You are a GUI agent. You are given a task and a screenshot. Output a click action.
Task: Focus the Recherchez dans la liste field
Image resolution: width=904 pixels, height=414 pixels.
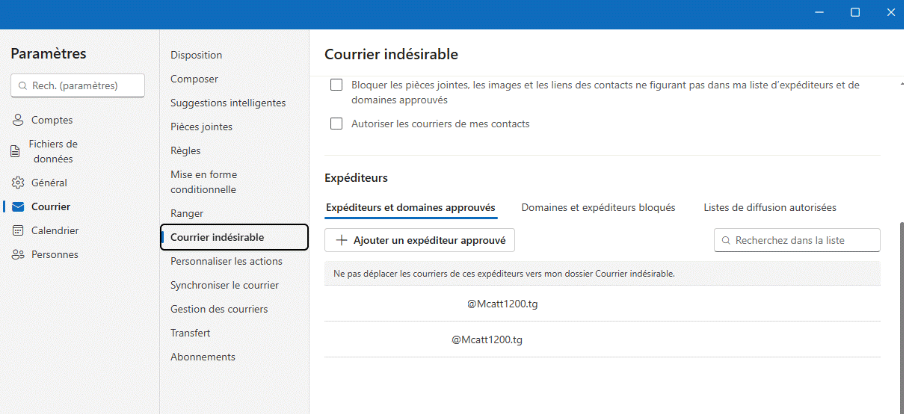coord(797,240)
